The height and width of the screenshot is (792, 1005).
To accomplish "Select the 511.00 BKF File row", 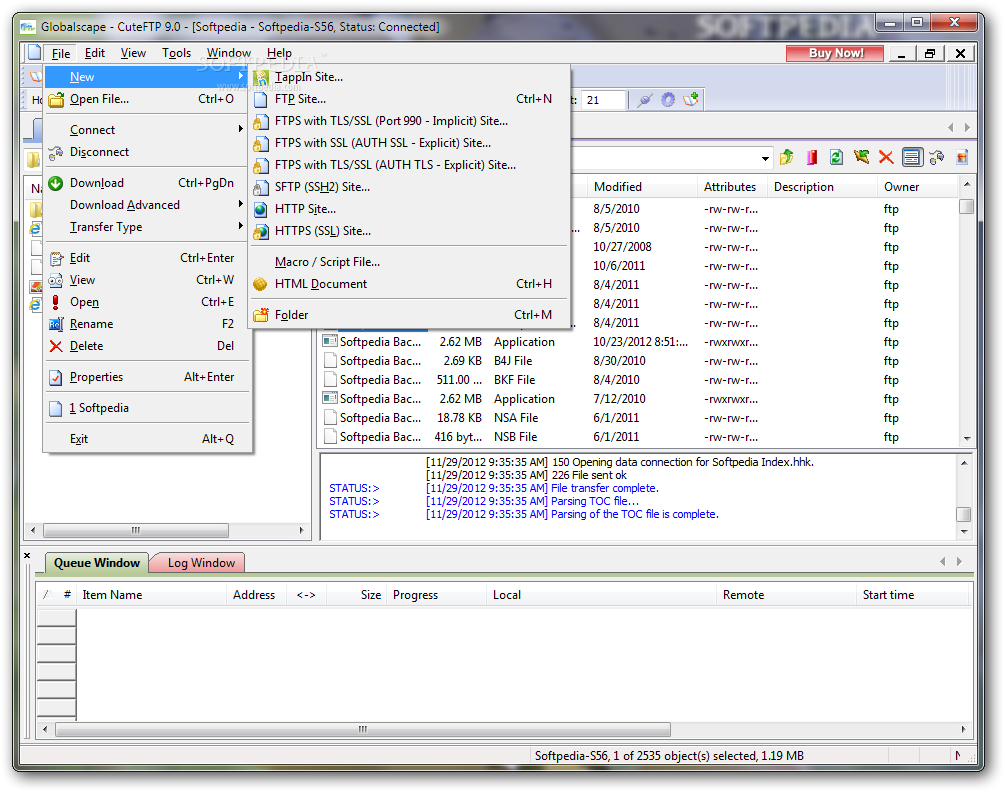I will [x=639, y=379].
